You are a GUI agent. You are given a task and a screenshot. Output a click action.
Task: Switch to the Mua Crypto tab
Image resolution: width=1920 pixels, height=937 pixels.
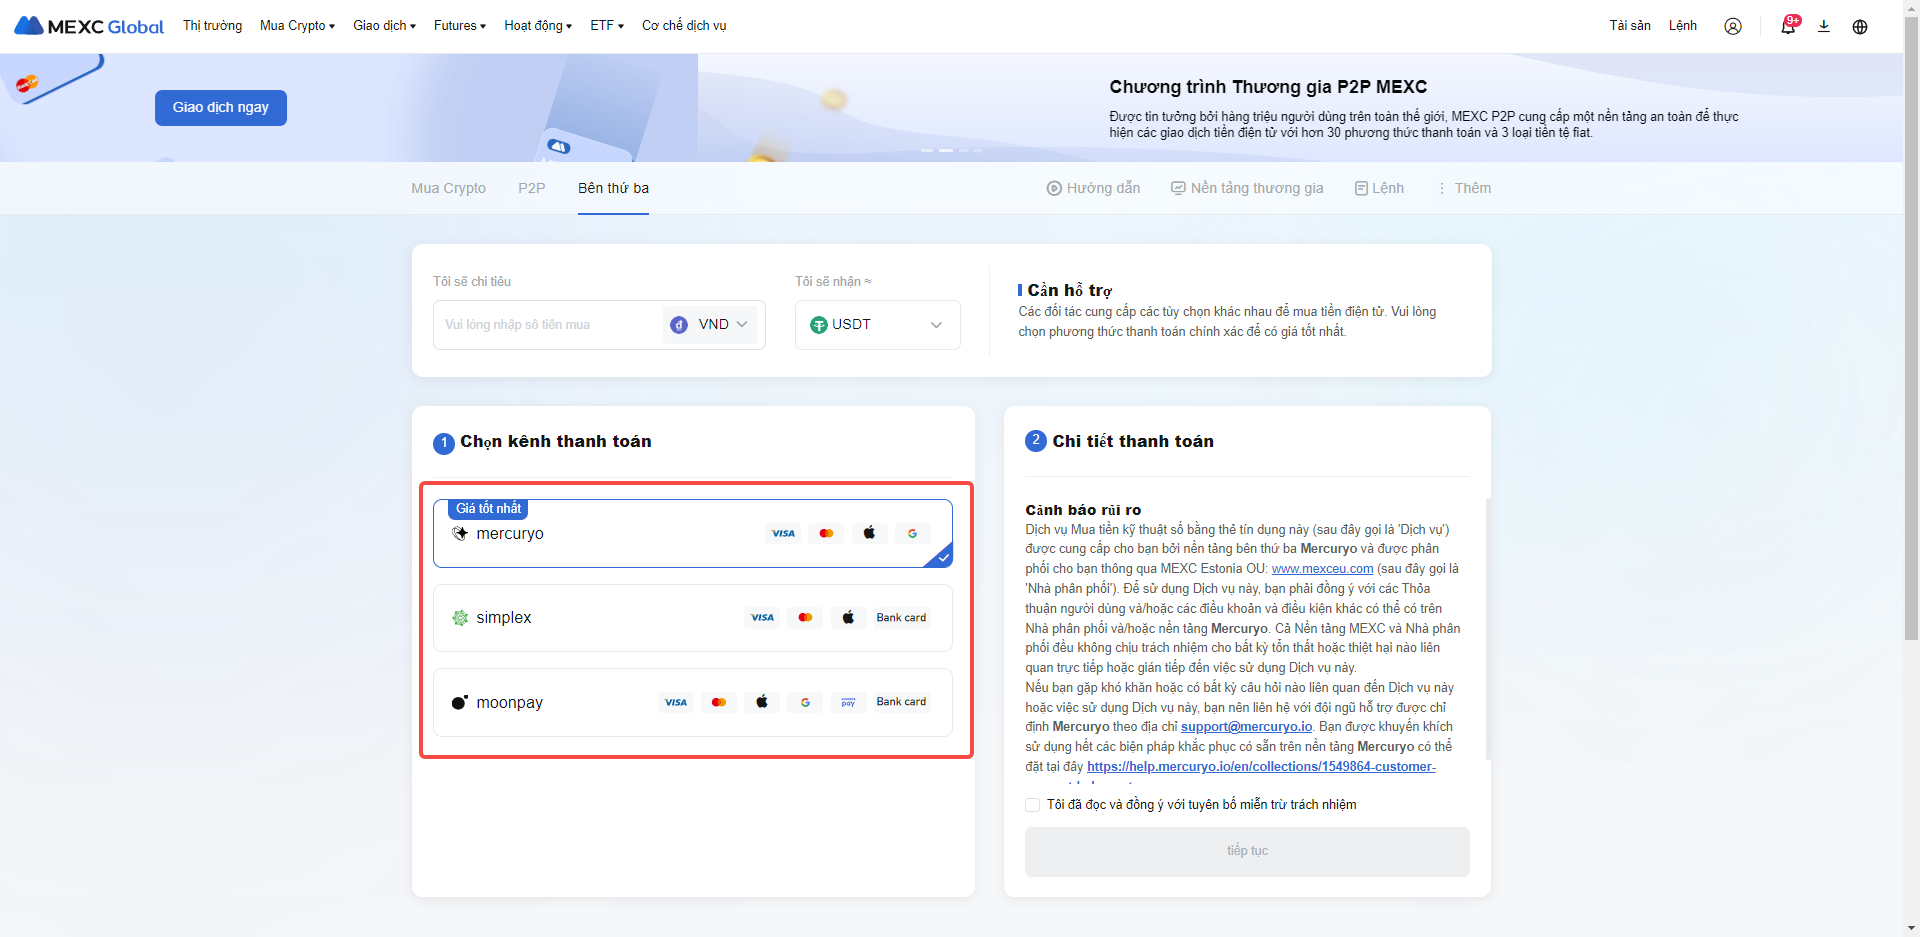pos(448,188)
